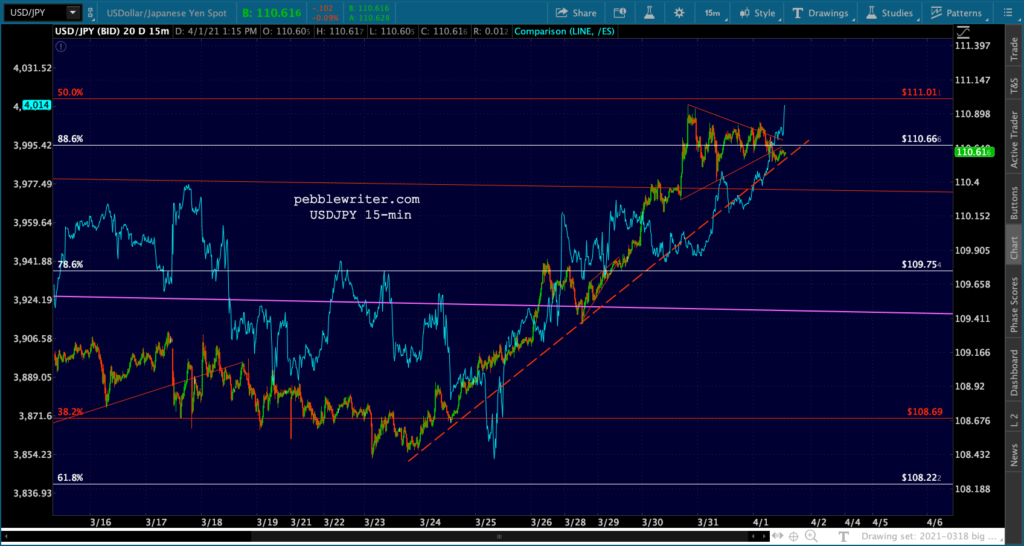Select the 38.2% Fibonacci level label
Screen dimensions: 1024x546
71,412
